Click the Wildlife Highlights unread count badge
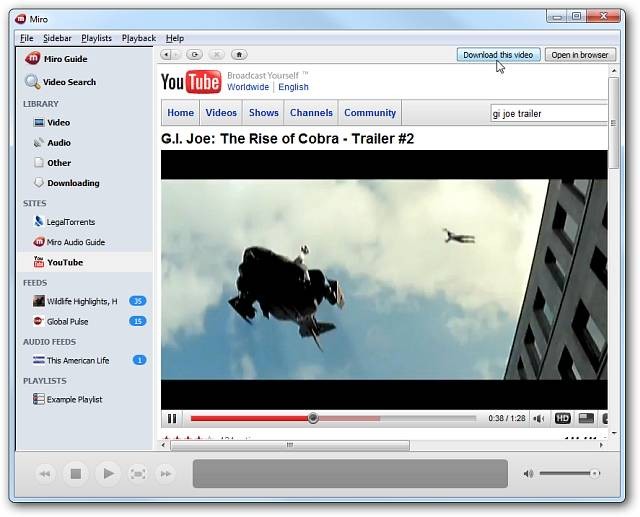This screenshot has height=517, width=640. coord(138,301)
